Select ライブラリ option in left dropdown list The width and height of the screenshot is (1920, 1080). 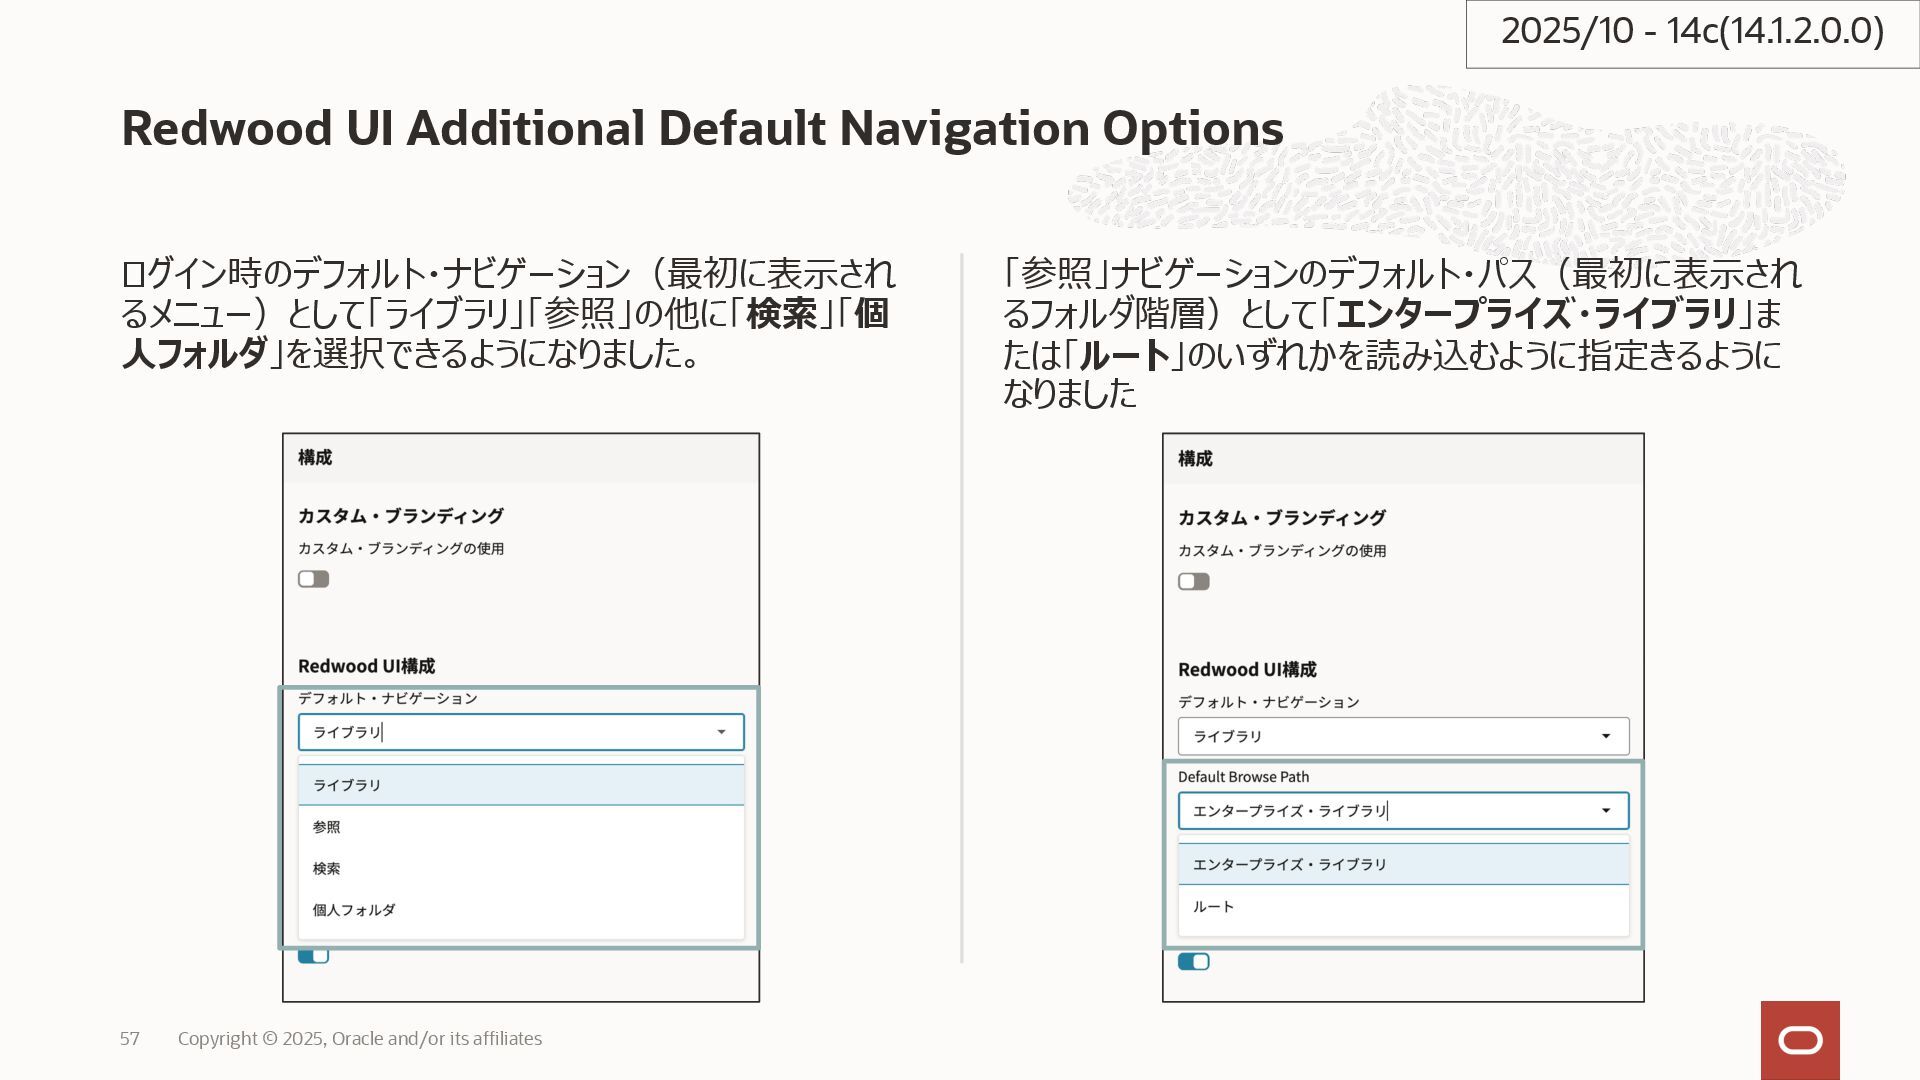coord(347,785)
